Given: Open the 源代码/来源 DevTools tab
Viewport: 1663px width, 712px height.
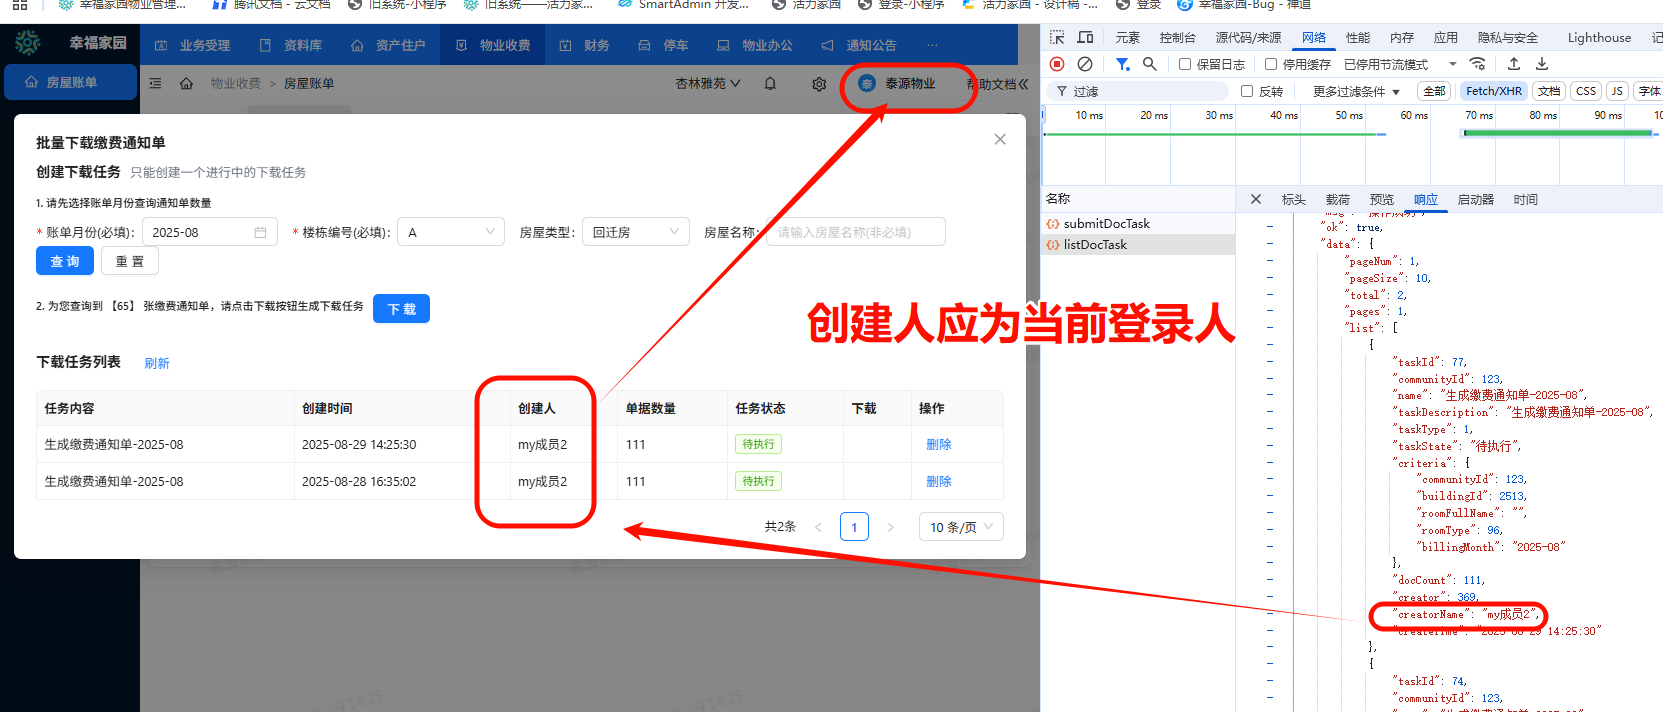Looking at the screenshot, I should 1248,38.
